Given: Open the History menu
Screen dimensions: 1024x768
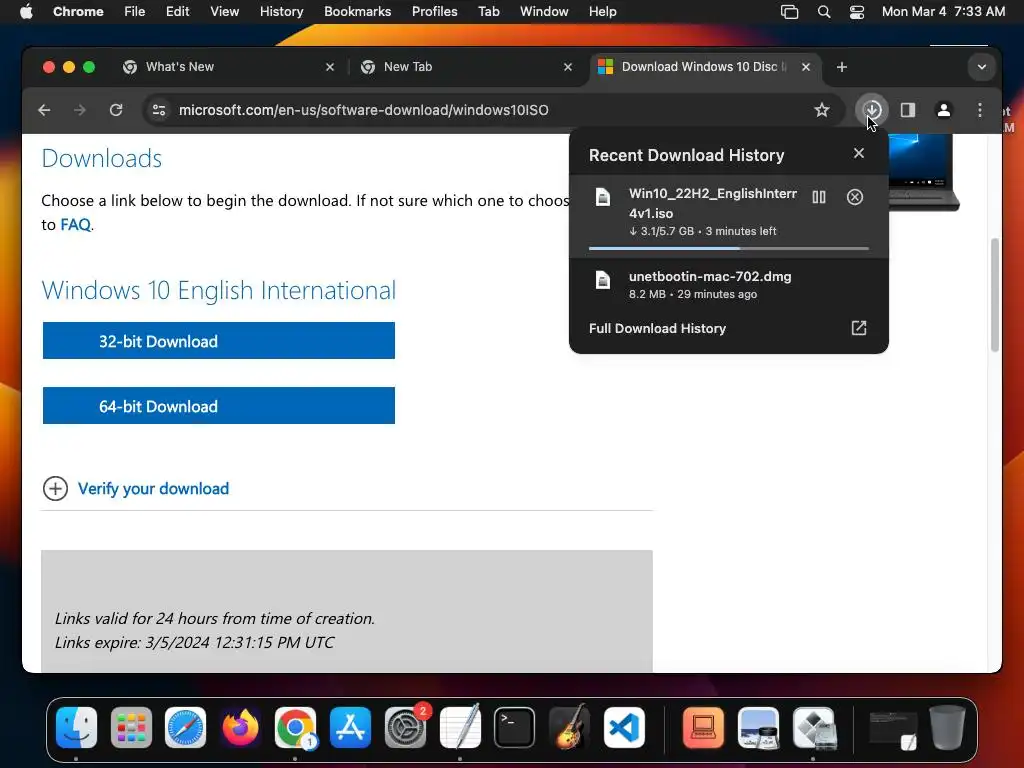Looking at the screenshot, I should tap(281, 12).
